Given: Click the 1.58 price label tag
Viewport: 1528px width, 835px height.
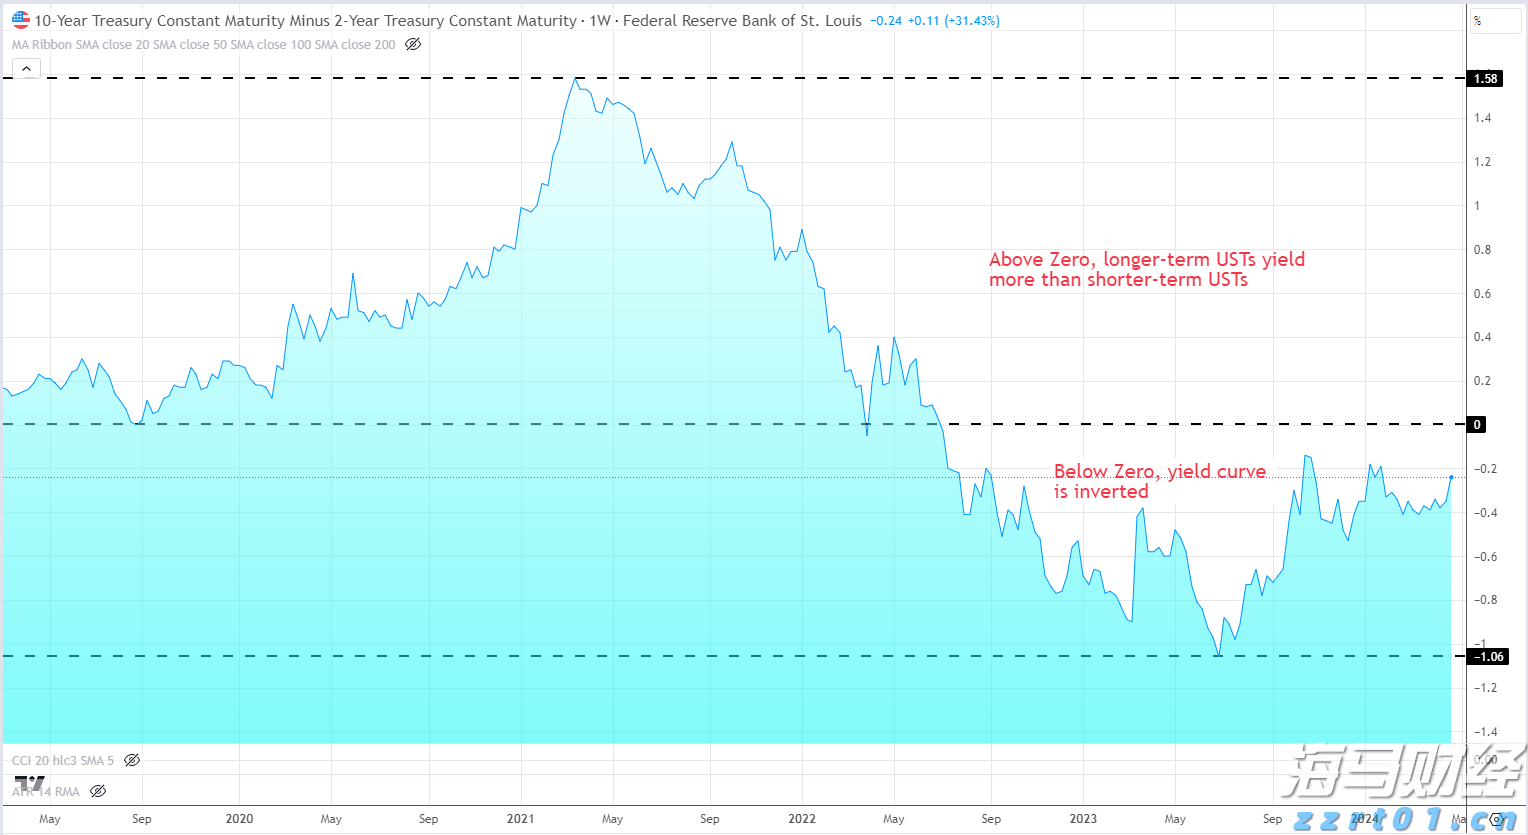Looking at the screenshot, I should (x=1486, y=78).
